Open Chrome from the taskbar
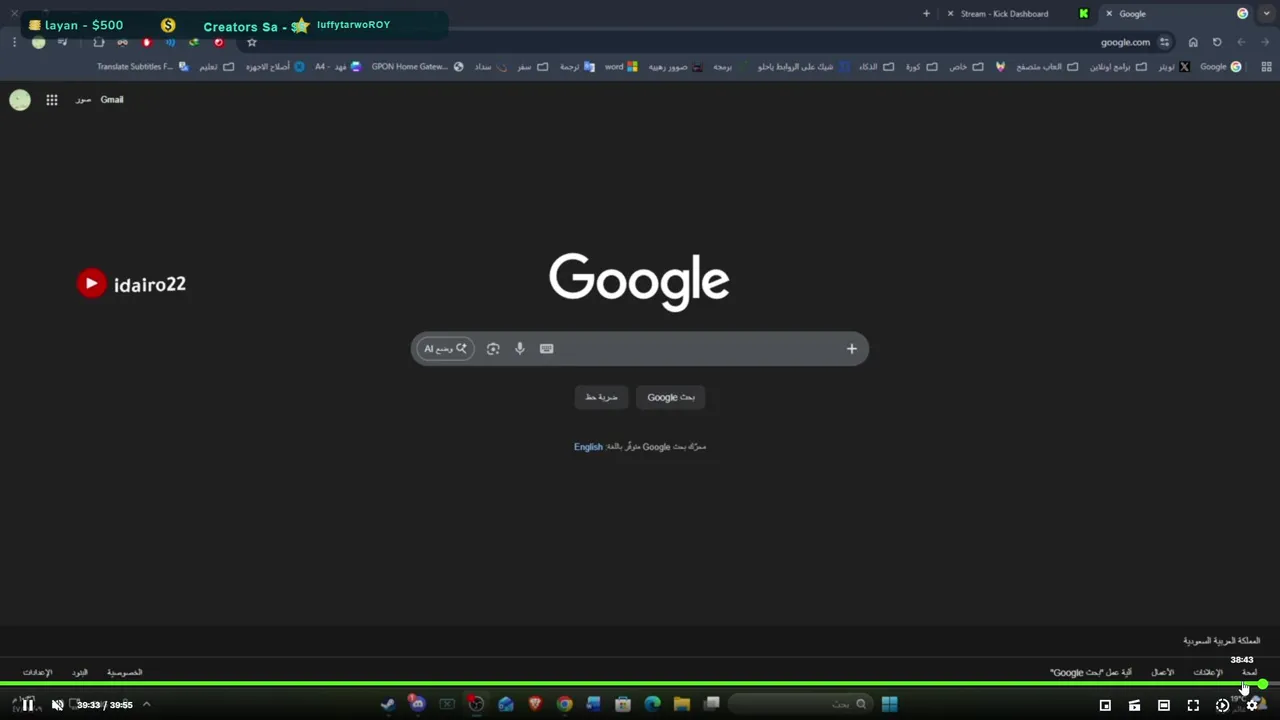 click(565, 704)
